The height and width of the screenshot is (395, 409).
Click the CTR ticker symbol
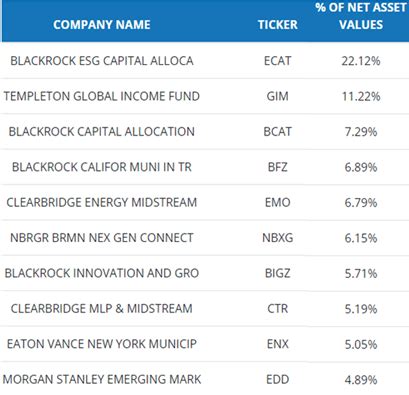click(x=278, y=309)
